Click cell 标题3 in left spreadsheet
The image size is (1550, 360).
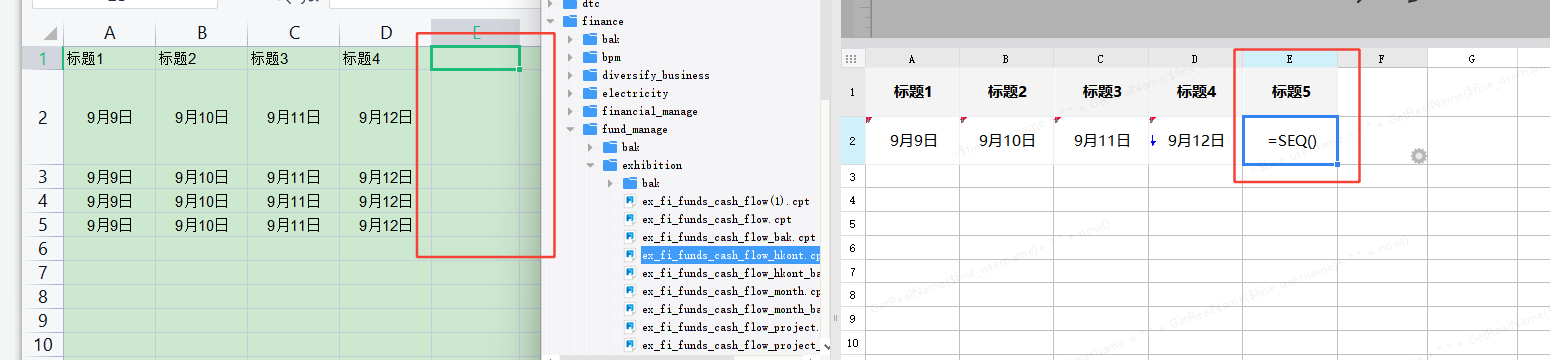293,58
